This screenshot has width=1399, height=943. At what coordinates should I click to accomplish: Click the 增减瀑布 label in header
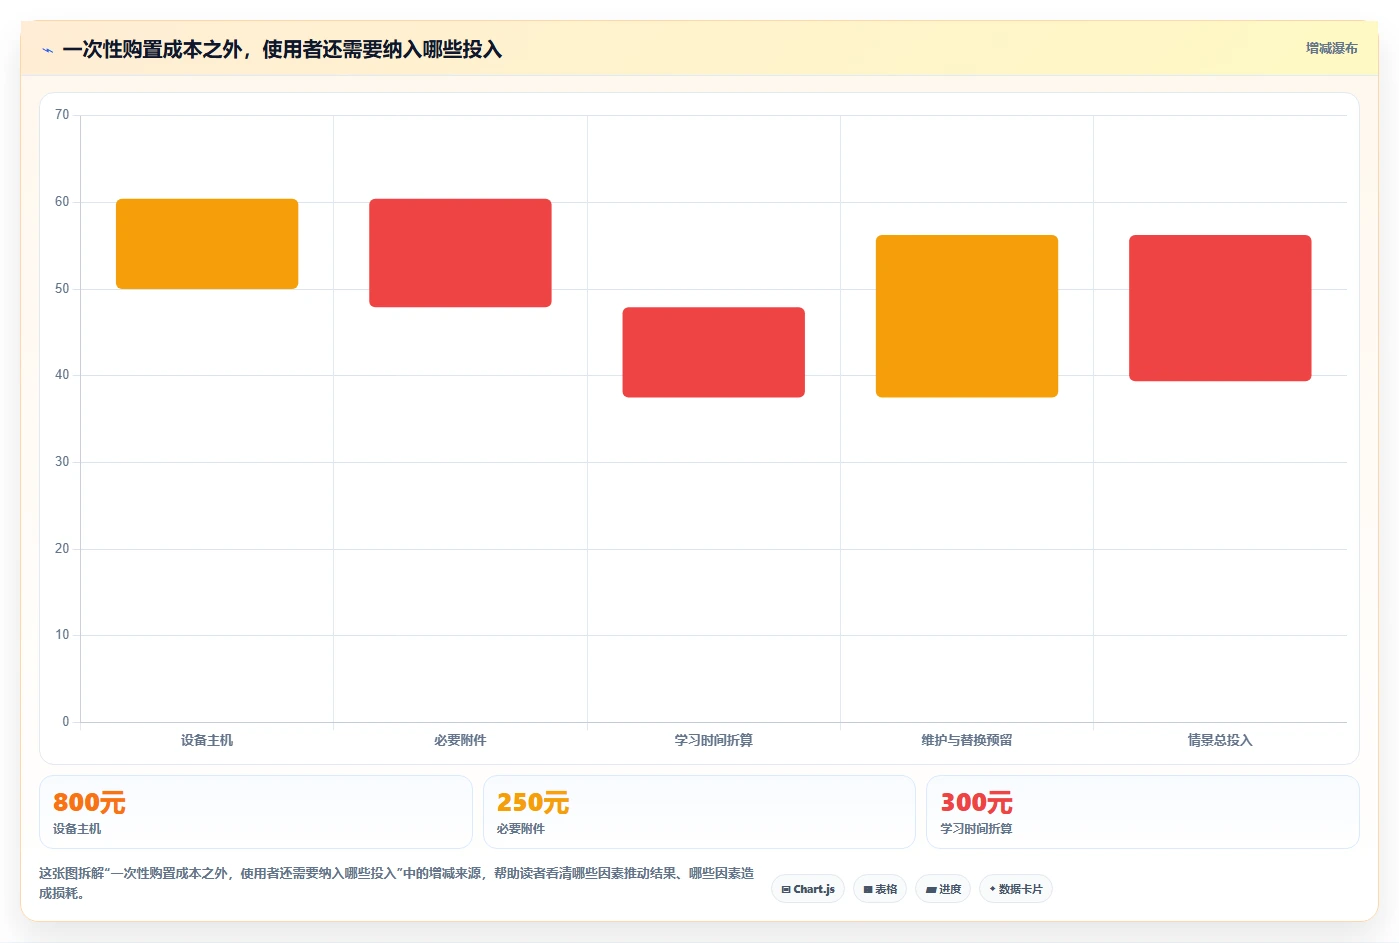[x=1331, y=48]
